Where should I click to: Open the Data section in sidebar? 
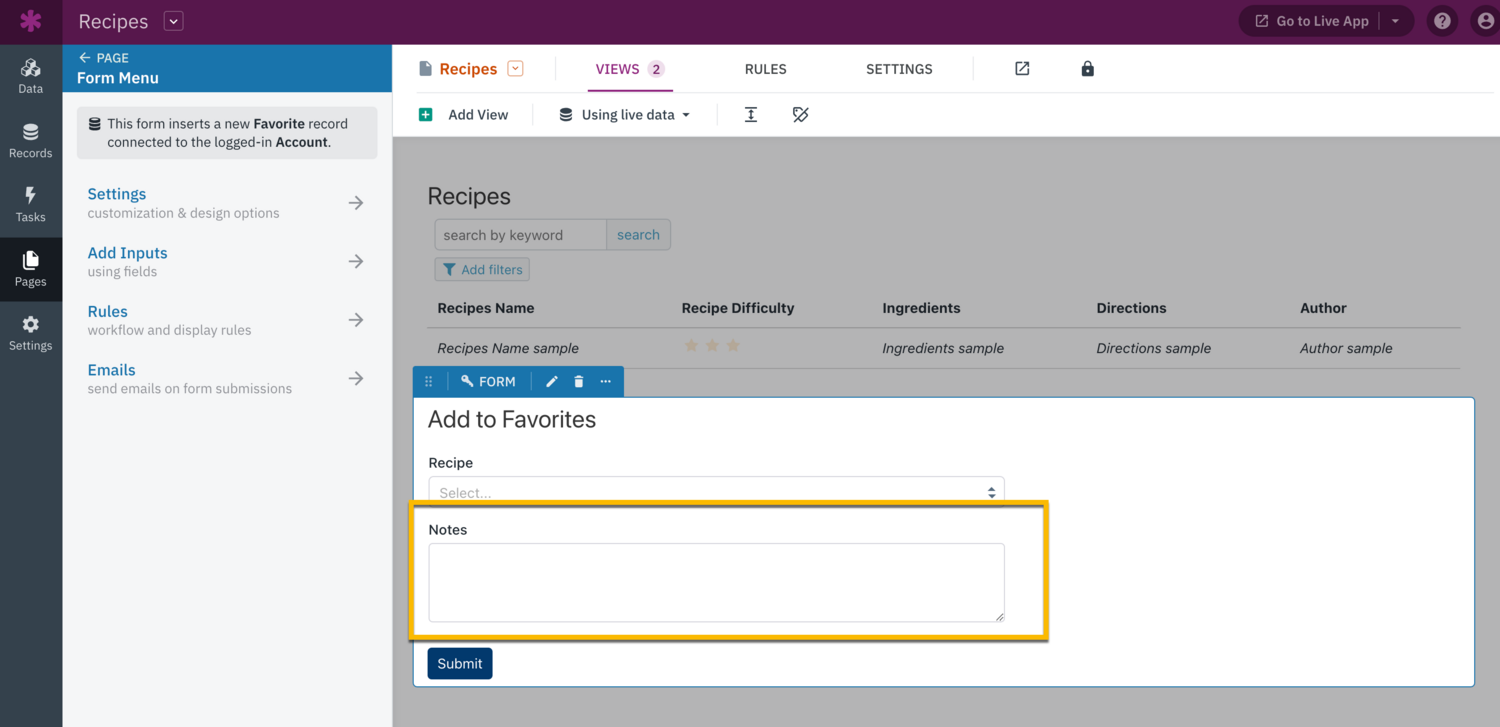point(30,76)
